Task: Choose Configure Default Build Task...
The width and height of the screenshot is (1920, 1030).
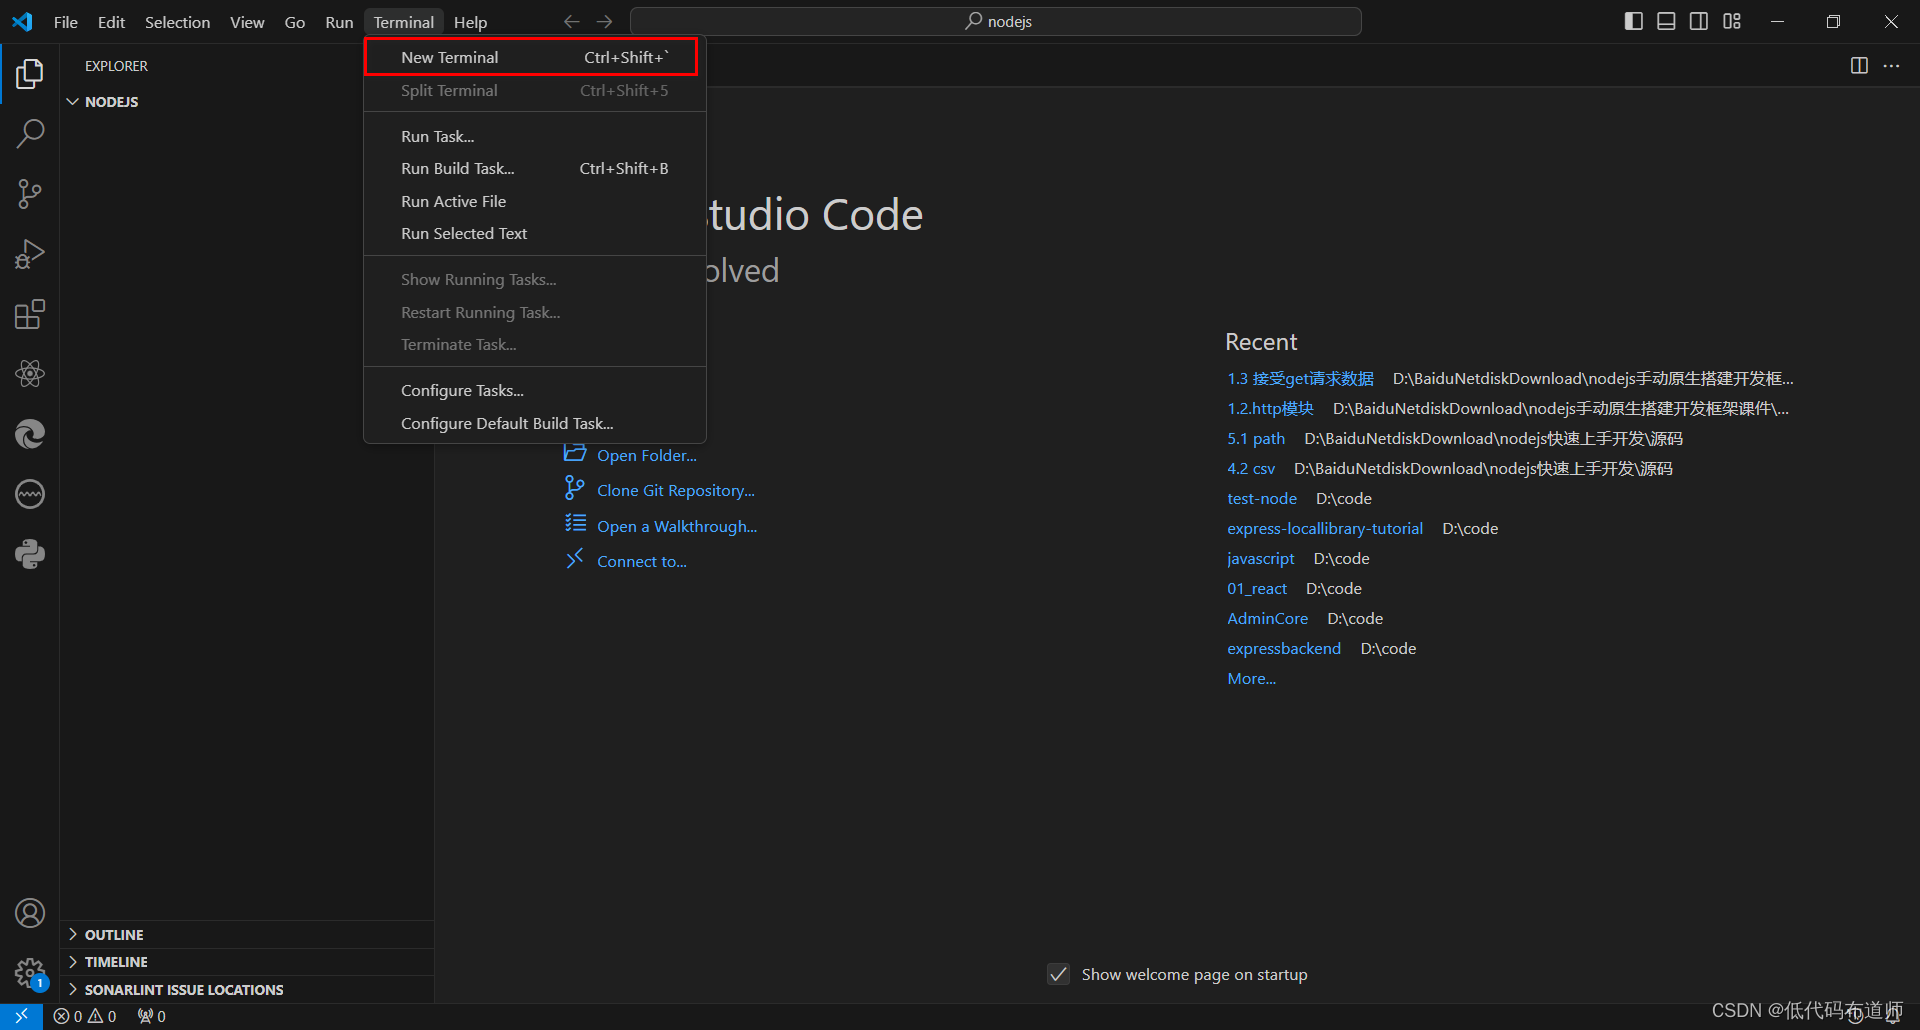Action: tap(535, 423)
